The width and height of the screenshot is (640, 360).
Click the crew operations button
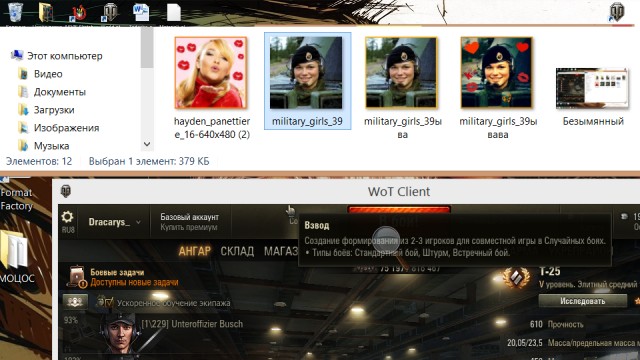click(x=75, y=302)
